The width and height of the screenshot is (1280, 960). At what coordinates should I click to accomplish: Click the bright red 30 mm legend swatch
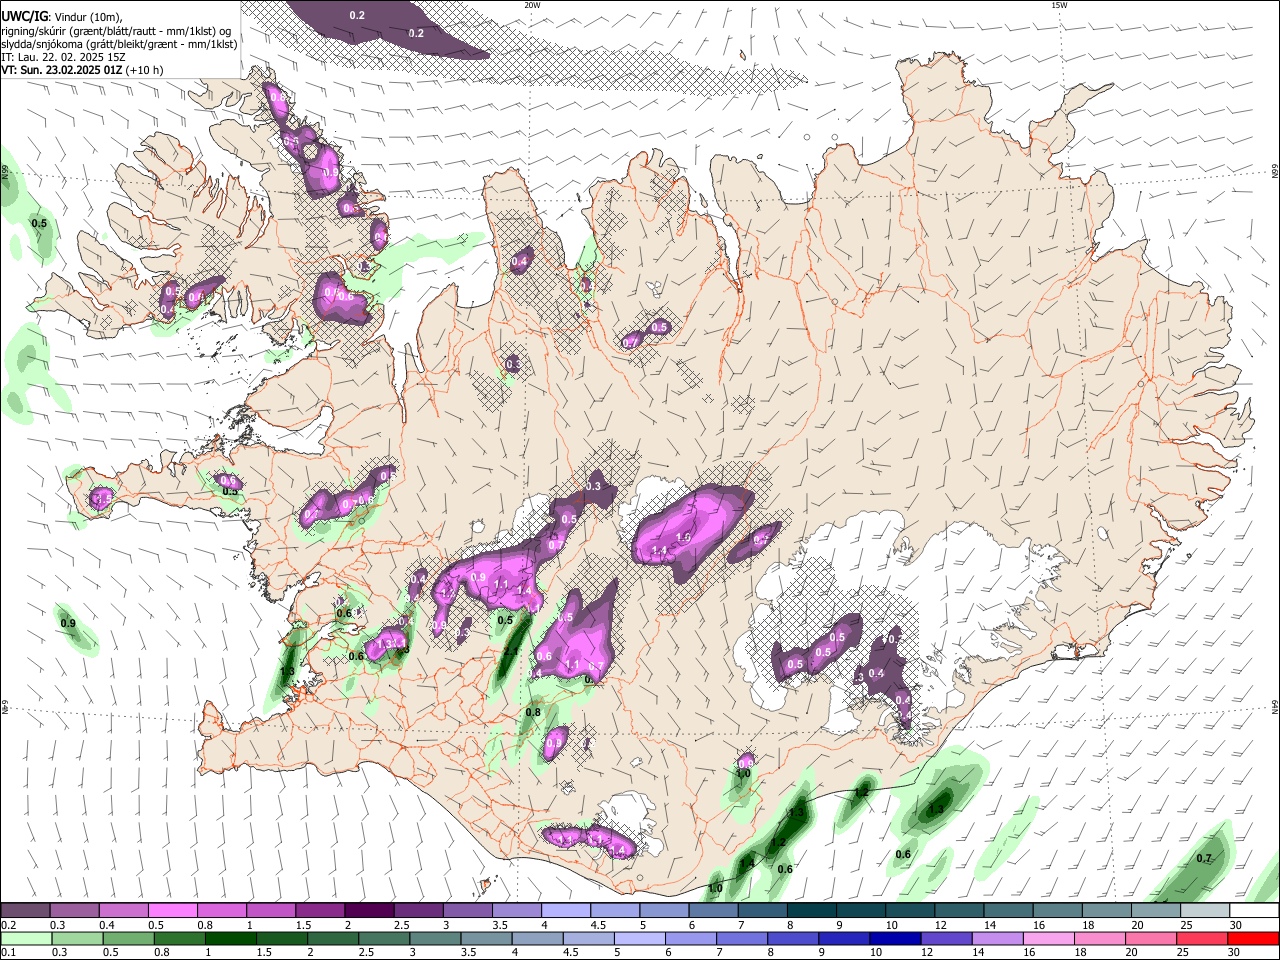tap(1253, 938)
